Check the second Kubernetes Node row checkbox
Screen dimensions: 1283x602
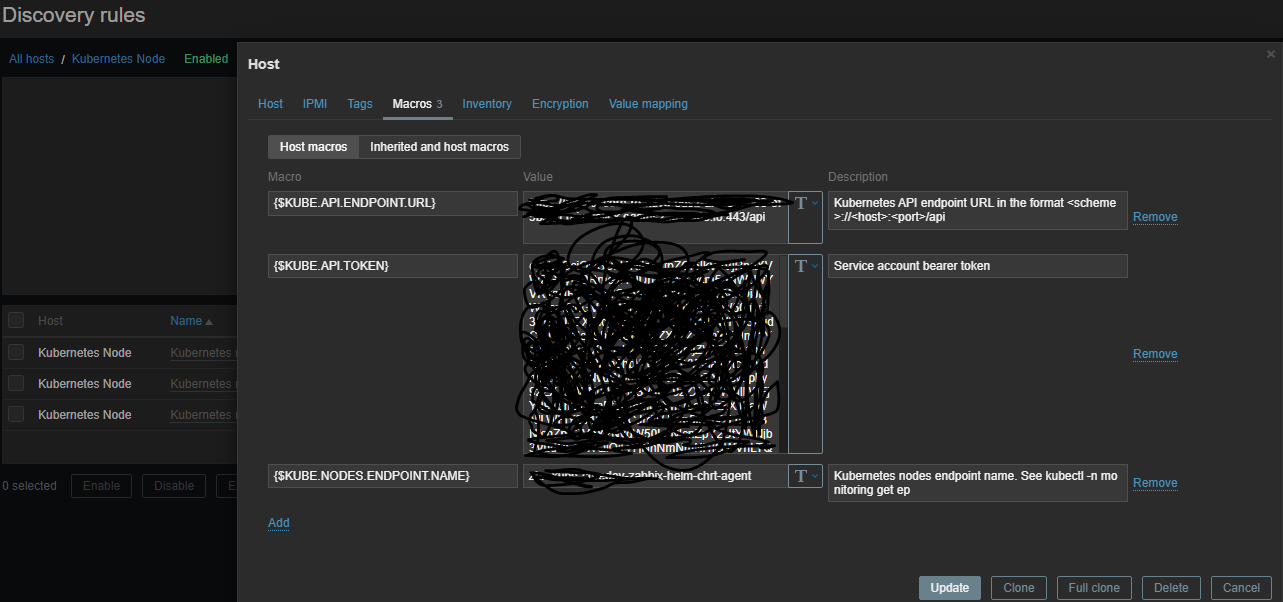click(16, 384)
